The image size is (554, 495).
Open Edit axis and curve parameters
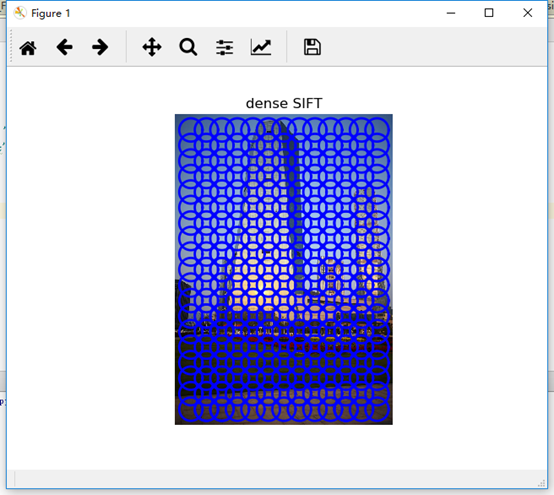261,47
